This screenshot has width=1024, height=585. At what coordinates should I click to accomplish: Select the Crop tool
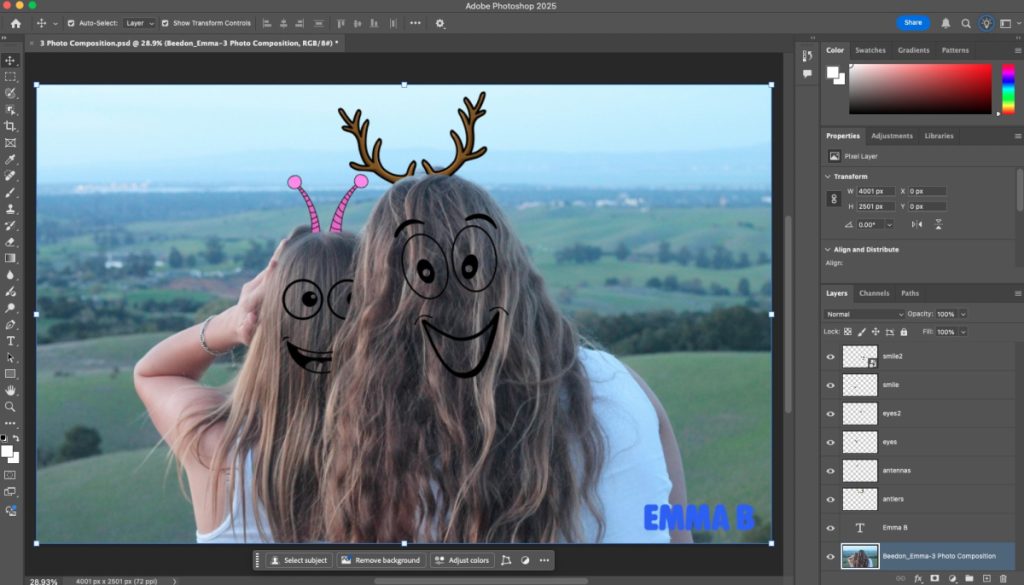tap(10, 127)
